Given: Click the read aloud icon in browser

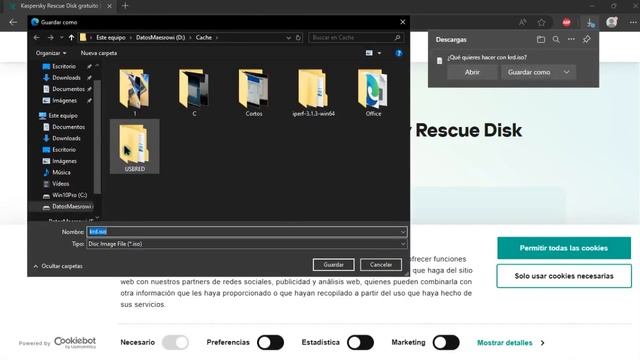Looking at the screenshot, I should click(x=522, y=22).
